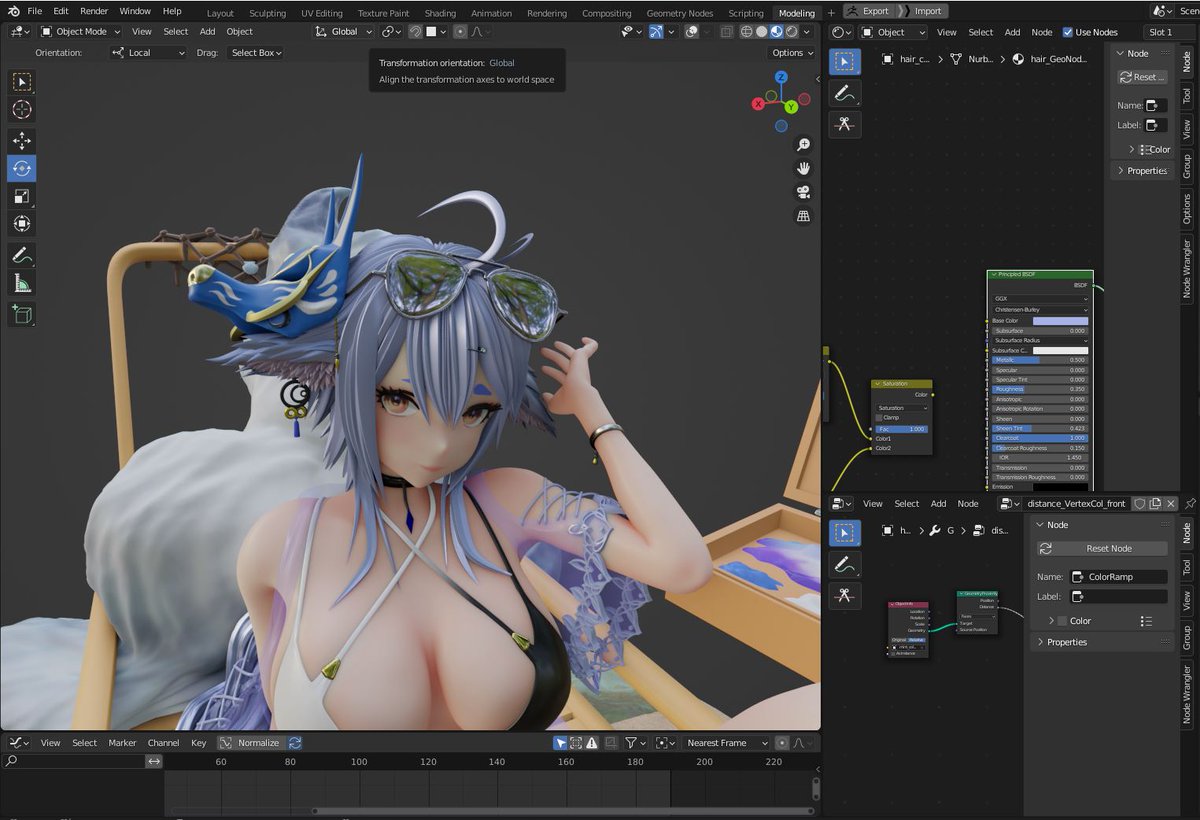Select the box select tool in geometry node editor

pos(845,533)
